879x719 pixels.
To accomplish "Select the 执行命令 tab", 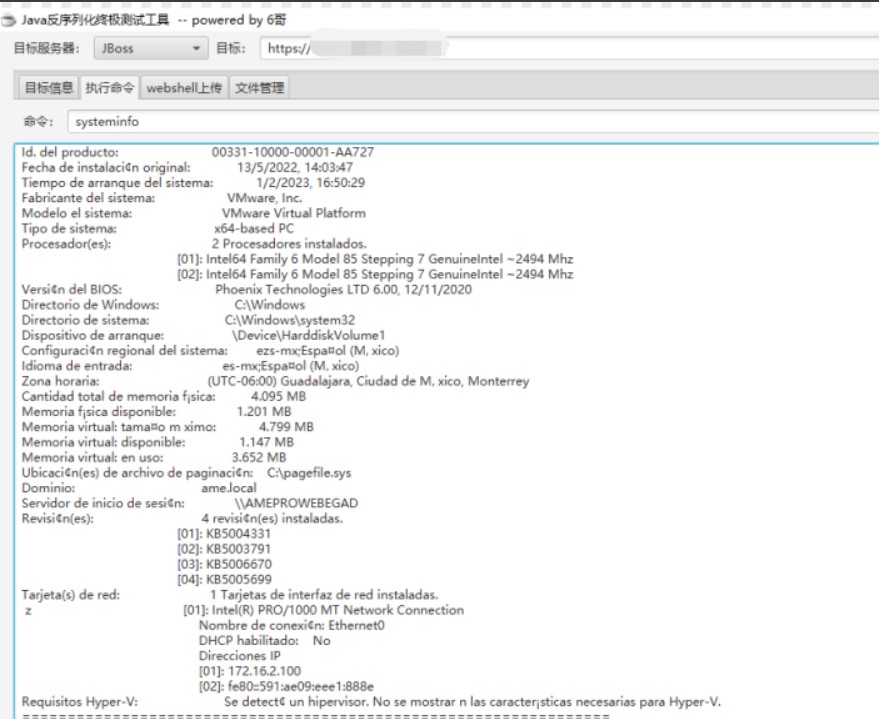I will [109, 87].
